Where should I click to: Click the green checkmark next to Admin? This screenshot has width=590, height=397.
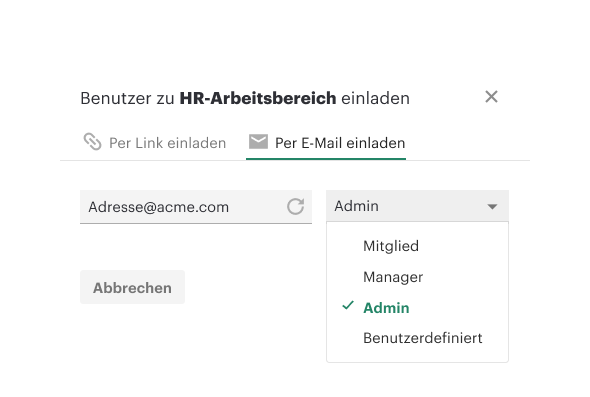(348, 305)
